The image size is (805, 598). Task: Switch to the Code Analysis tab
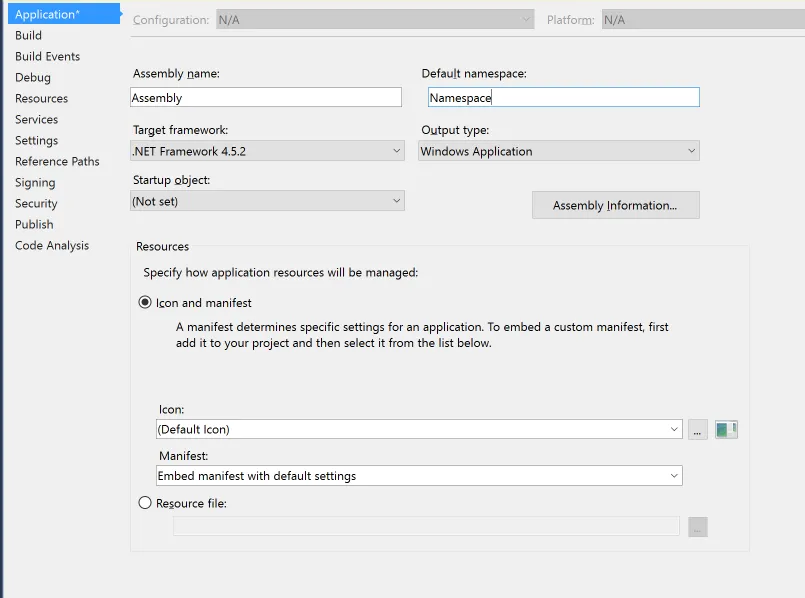tap(52, 246)
